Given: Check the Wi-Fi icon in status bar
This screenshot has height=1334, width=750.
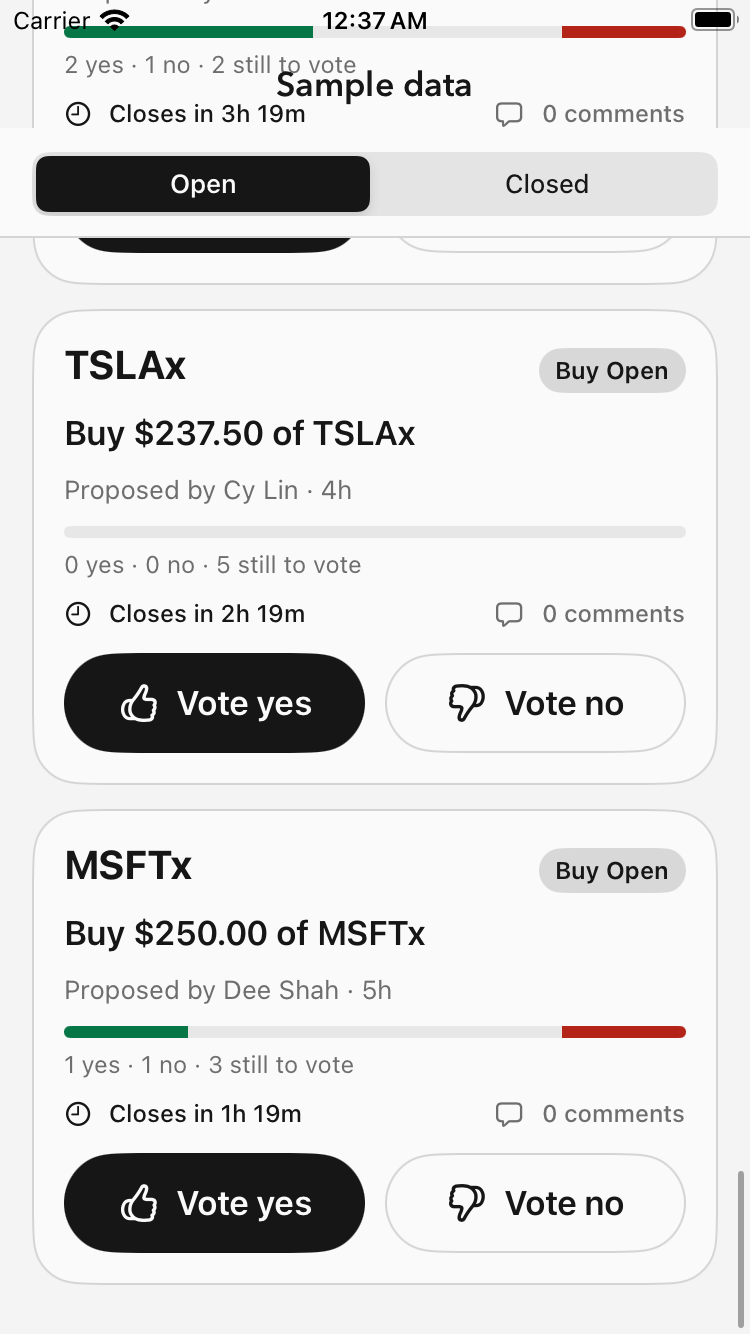Looking at the screenshot, I should click(x=116, y=19).
